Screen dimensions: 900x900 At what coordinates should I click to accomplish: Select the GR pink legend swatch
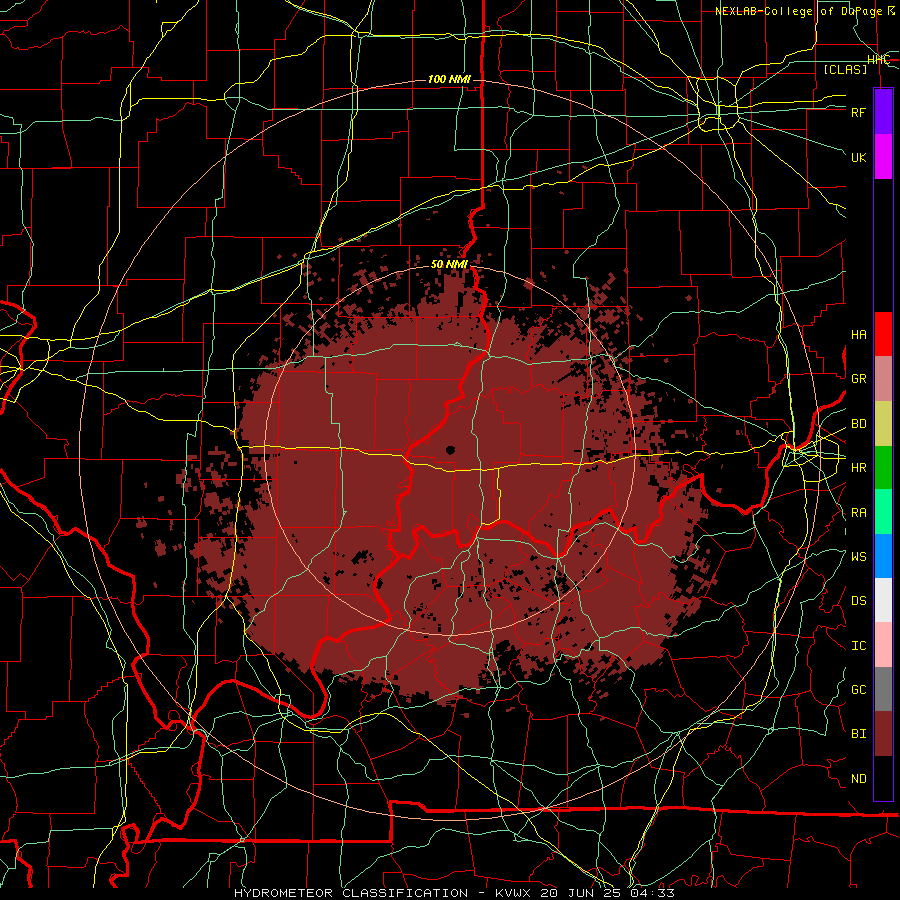[x=883, y=378]
